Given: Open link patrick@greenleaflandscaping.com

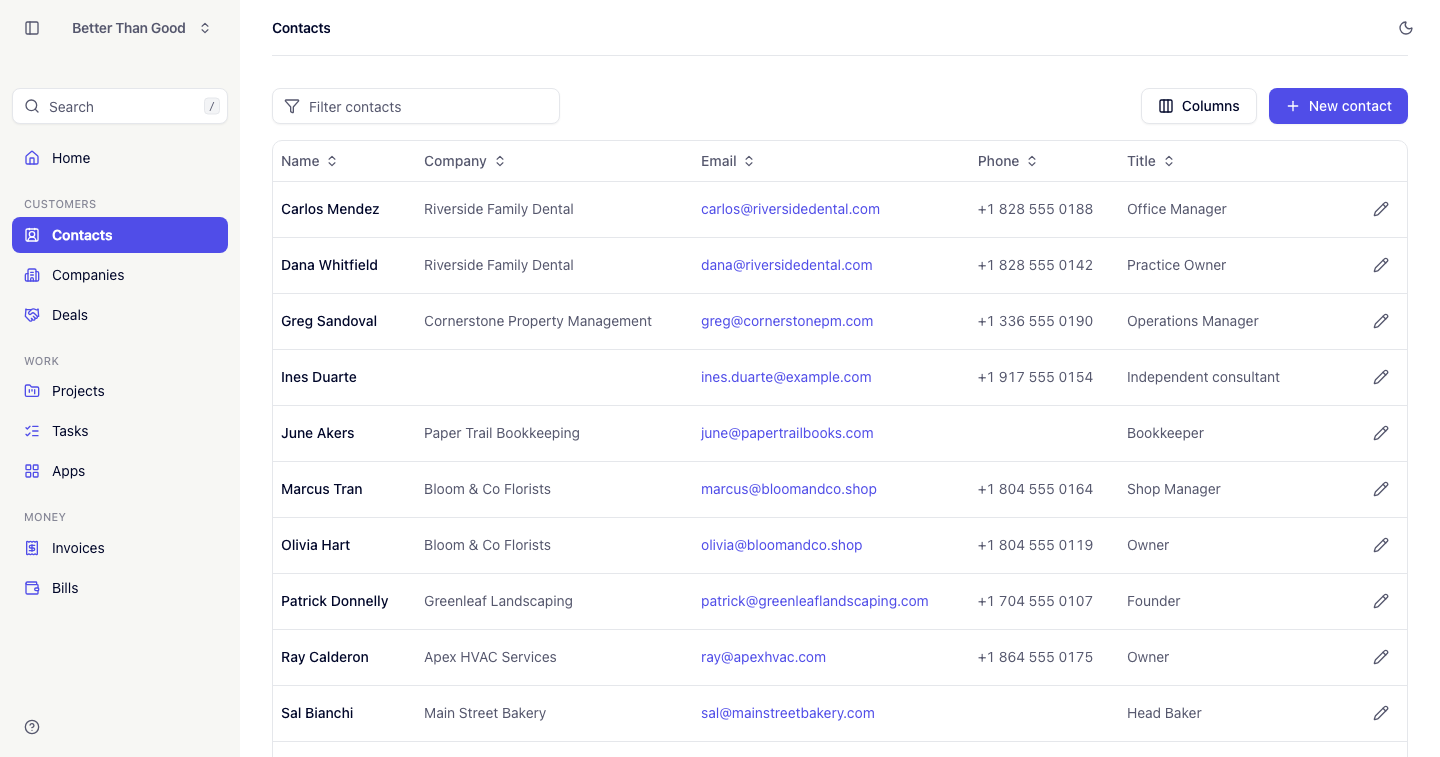Looking at the screenshot, I should [x=814, y=601].
